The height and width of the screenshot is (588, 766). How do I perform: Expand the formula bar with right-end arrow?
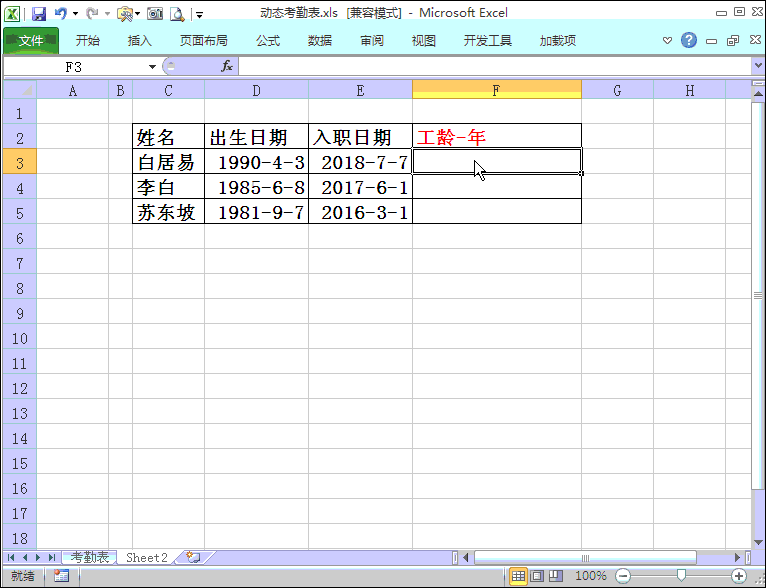pos(758,65)
